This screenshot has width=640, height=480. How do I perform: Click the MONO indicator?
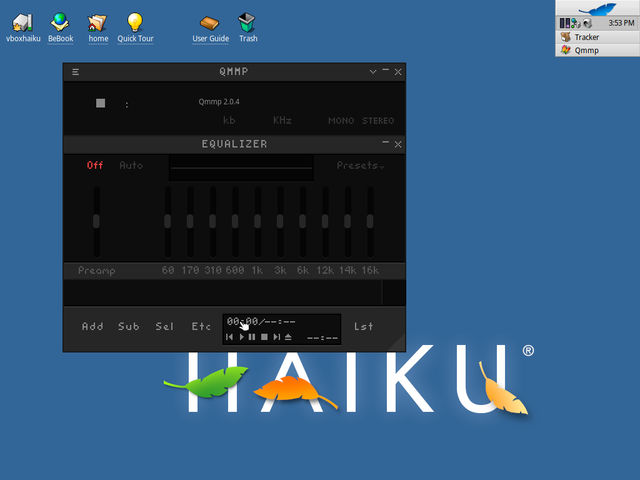pyautogui.click(x=341, y=121)
